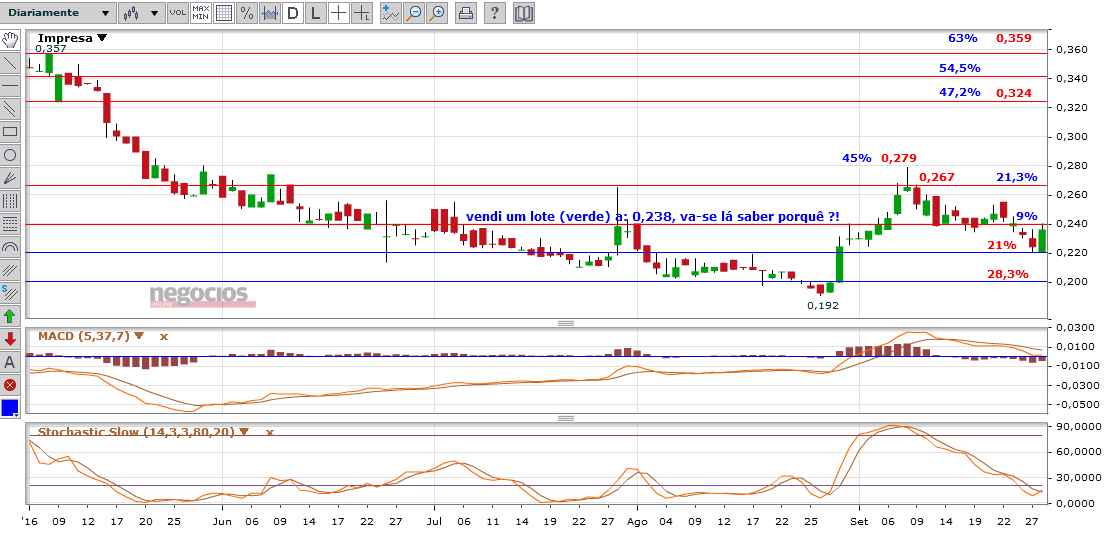Toggle the chart grid display

tap(224, 13)
